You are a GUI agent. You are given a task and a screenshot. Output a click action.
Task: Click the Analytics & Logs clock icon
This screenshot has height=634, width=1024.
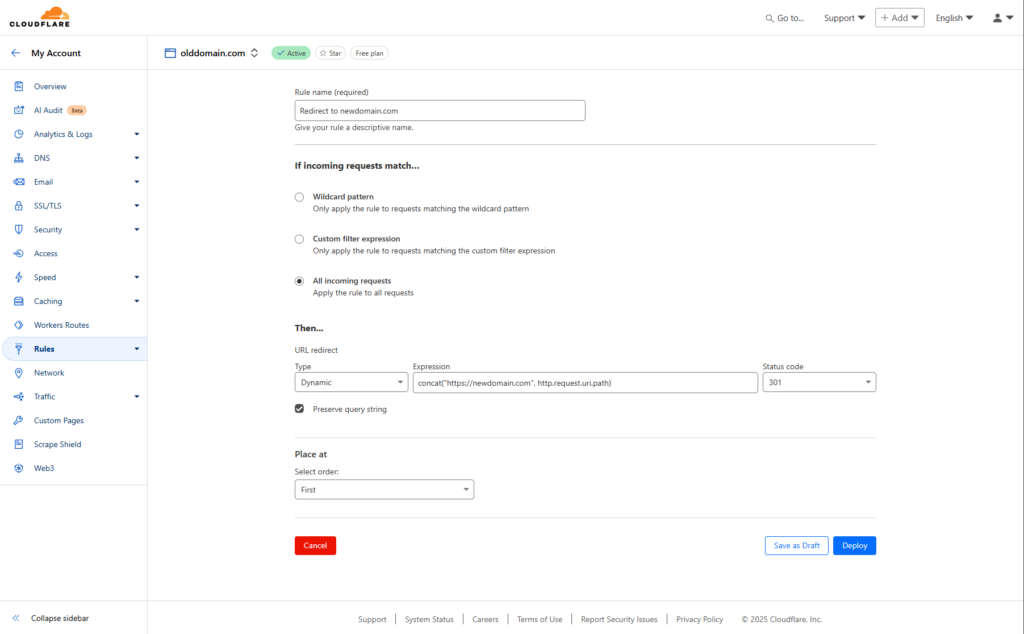coord(19,134)
